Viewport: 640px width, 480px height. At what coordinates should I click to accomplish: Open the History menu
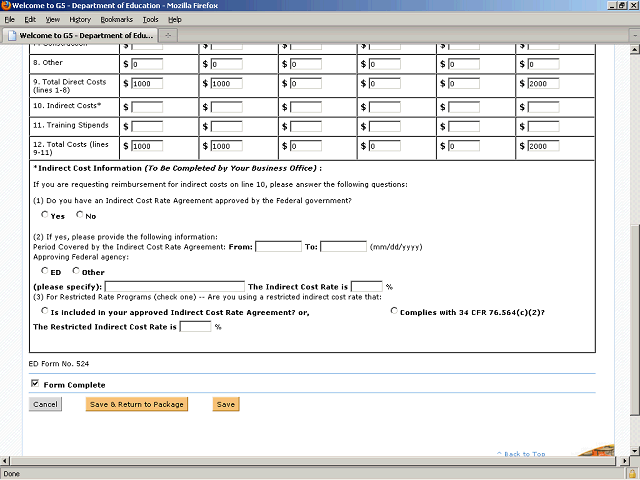click(80, 19)
